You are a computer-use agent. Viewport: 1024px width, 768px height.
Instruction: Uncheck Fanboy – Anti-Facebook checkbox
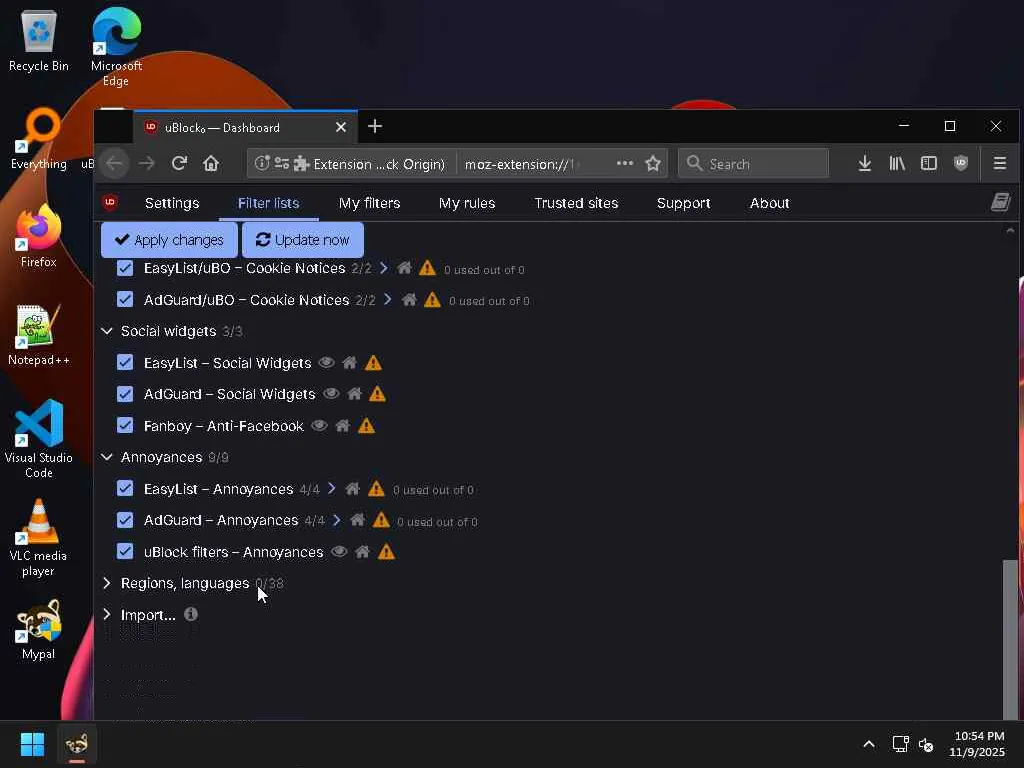[x=125, y=425]
